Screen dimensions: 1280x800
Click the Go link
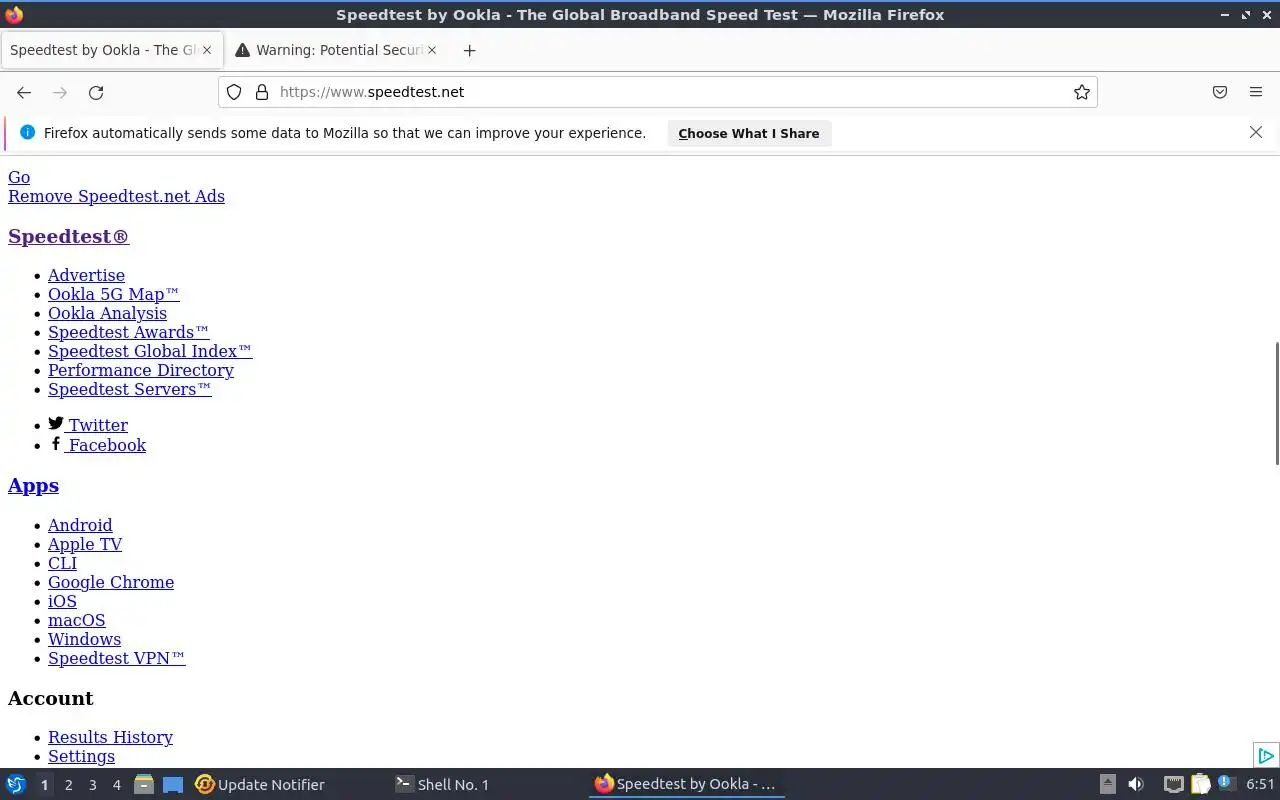[x=19, y=177]
